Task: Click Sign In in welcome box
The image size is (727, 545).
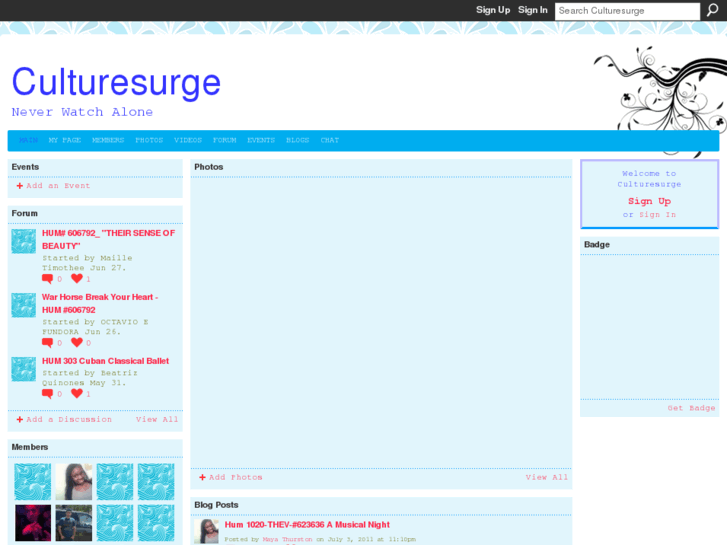Action: (657, 215)
